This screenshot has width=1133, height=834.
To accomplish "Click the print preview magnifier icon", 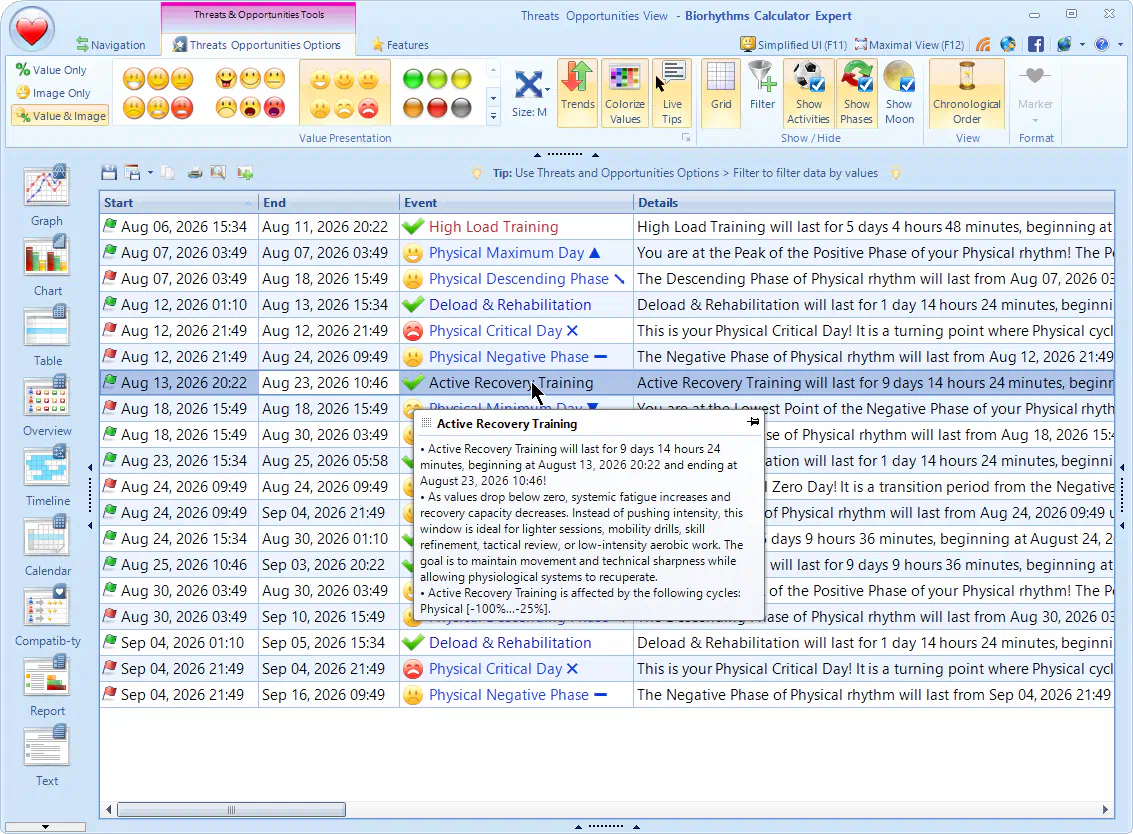I will (x=217, y=173).
